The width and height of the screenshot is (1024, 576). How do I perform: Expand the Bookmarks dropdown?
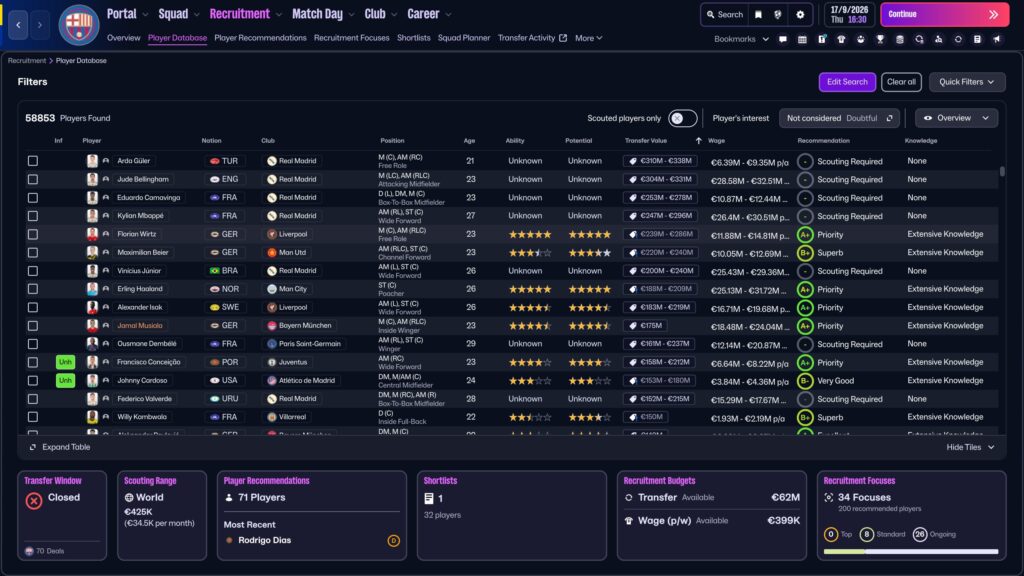tap(741, 39)
